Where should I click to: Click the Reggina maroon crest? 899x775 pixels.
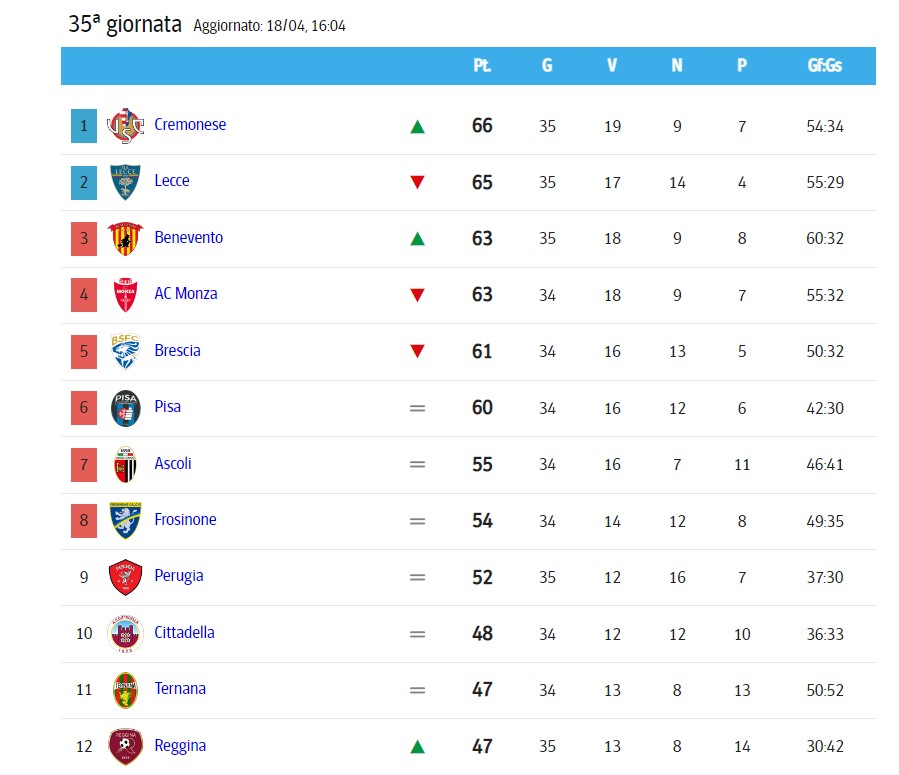point(126,746)
